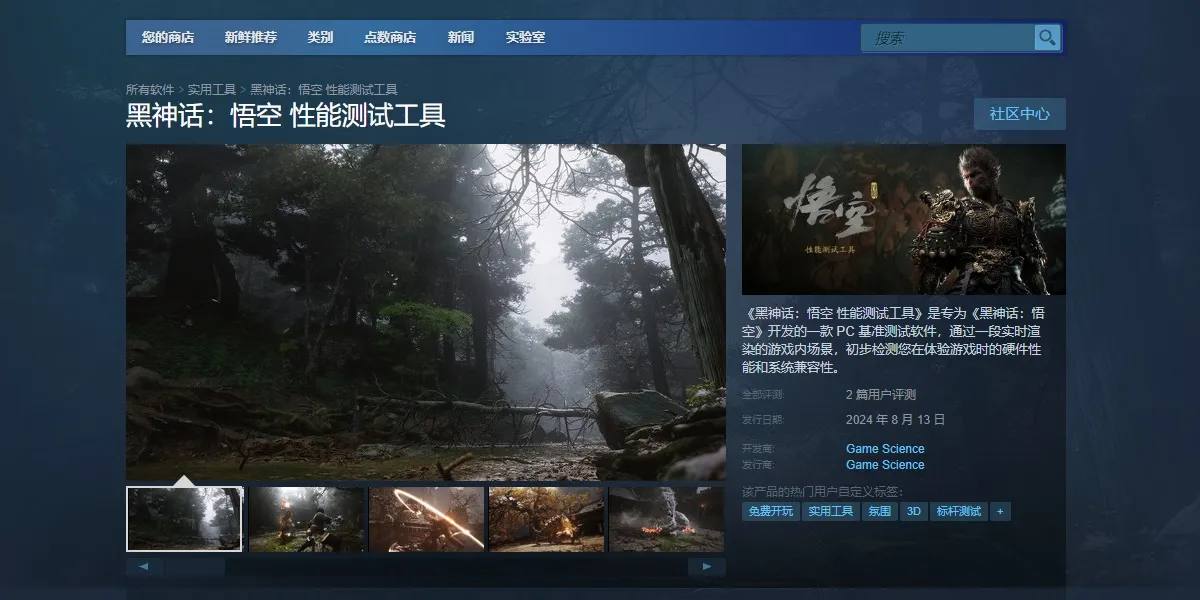1200x600 pixels.
Task: Open 您的商店 menu
Action: [168, 38]
